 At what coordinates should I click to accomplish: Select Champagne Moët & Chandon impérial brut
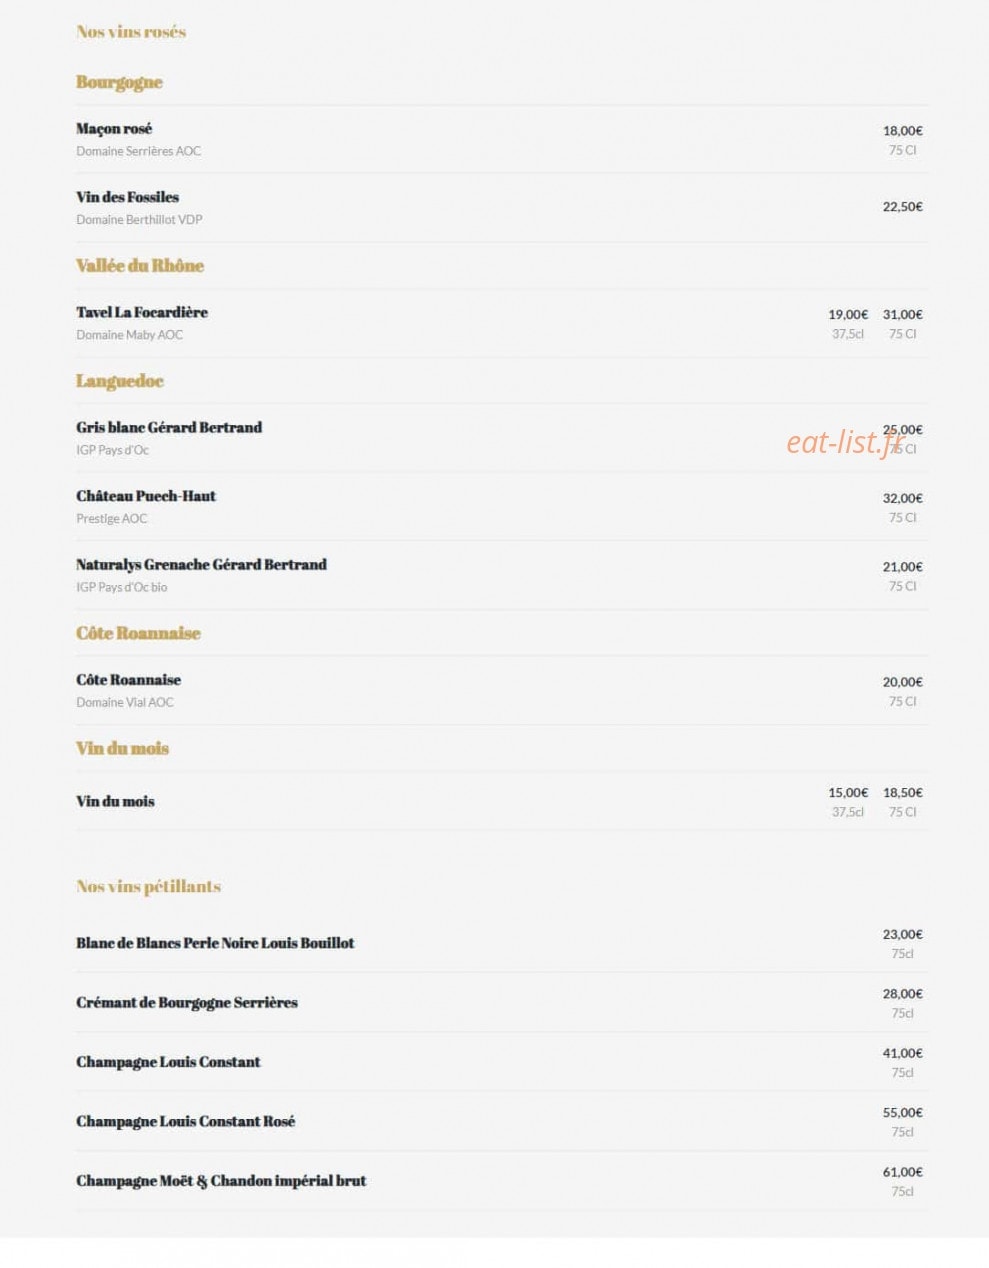click(x=221, y=1181)
